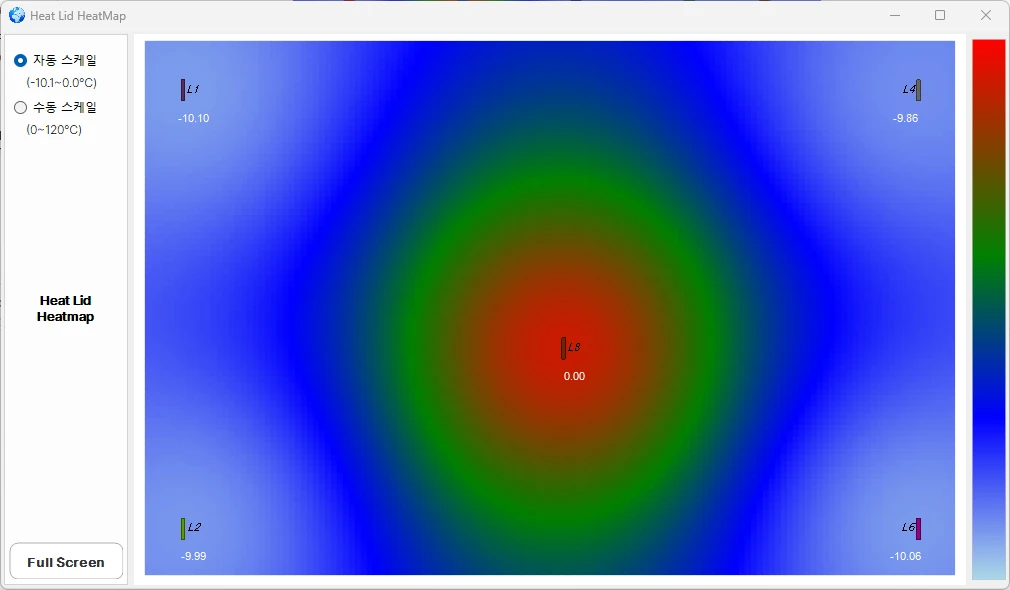Click the Heat Lid HeatMap window title

78,16
